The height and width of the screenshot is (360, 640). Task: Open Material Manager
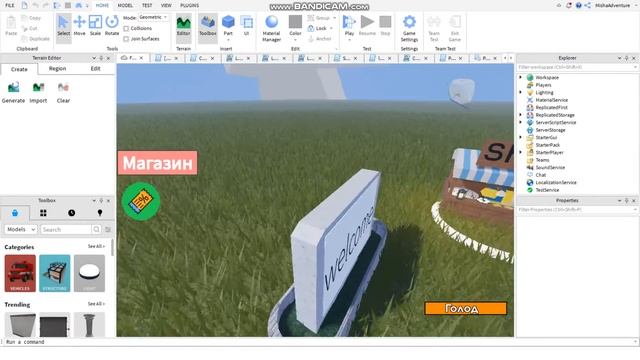271,28
